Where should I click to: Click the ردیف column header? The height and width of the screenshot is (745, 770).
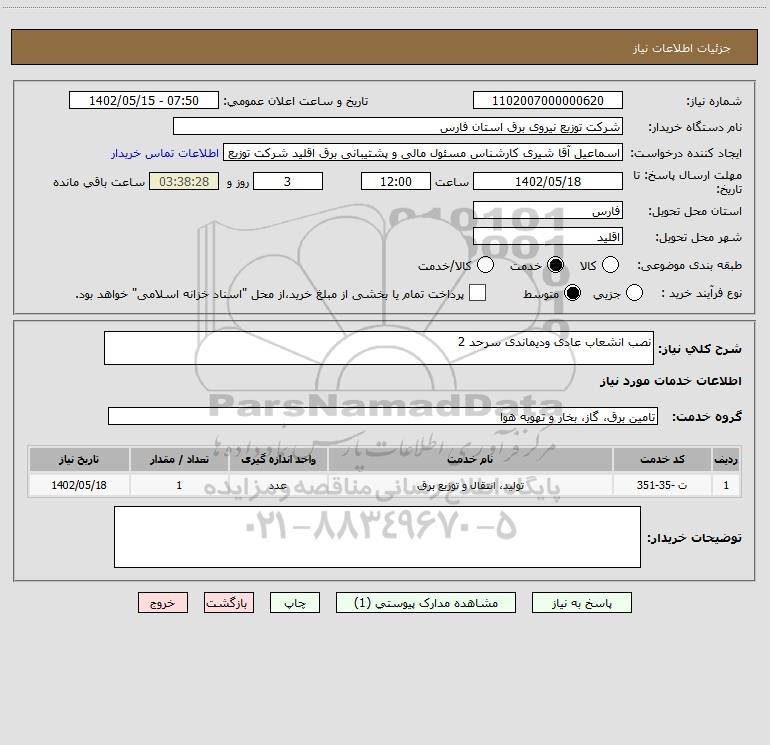(x=726, y=460)
